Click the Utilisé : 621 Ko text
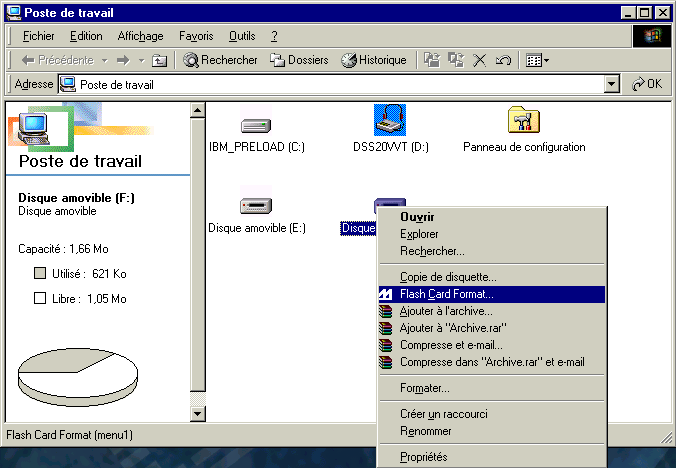This screenshot has height=468, width=676. click(x=89, y=274)
